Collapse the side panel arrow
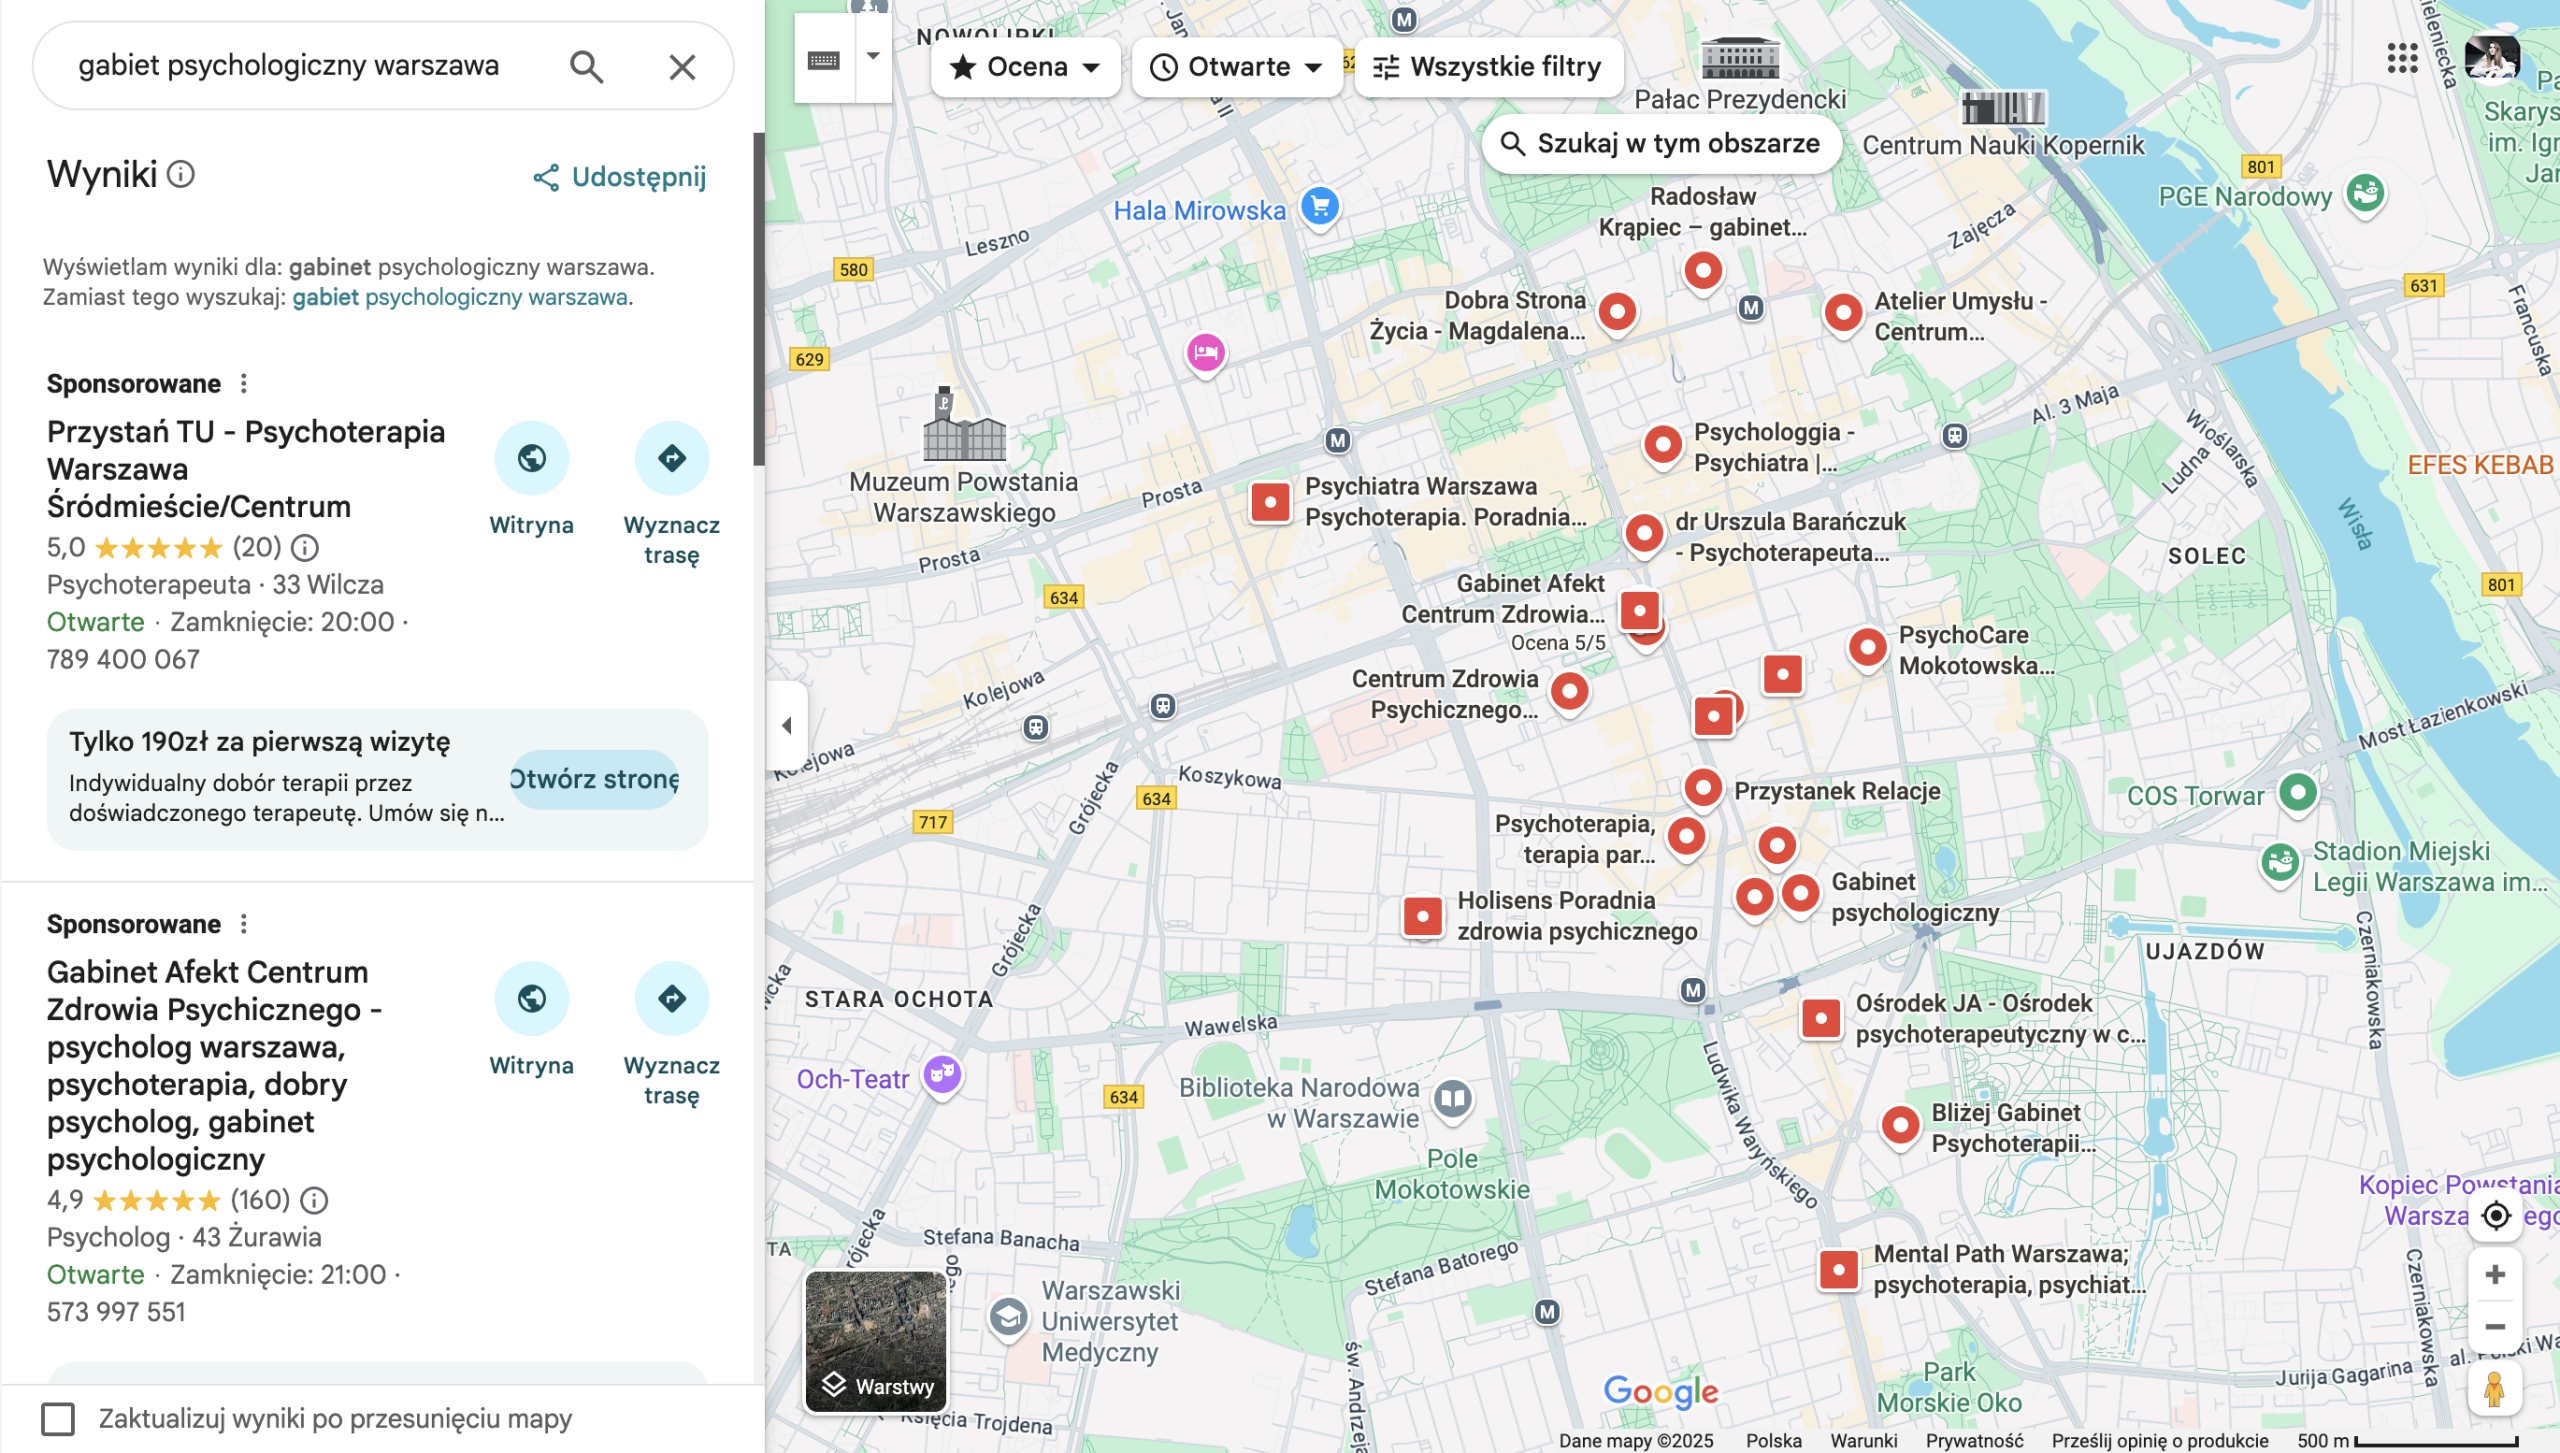2560x1453 pixels. [787, 725]
